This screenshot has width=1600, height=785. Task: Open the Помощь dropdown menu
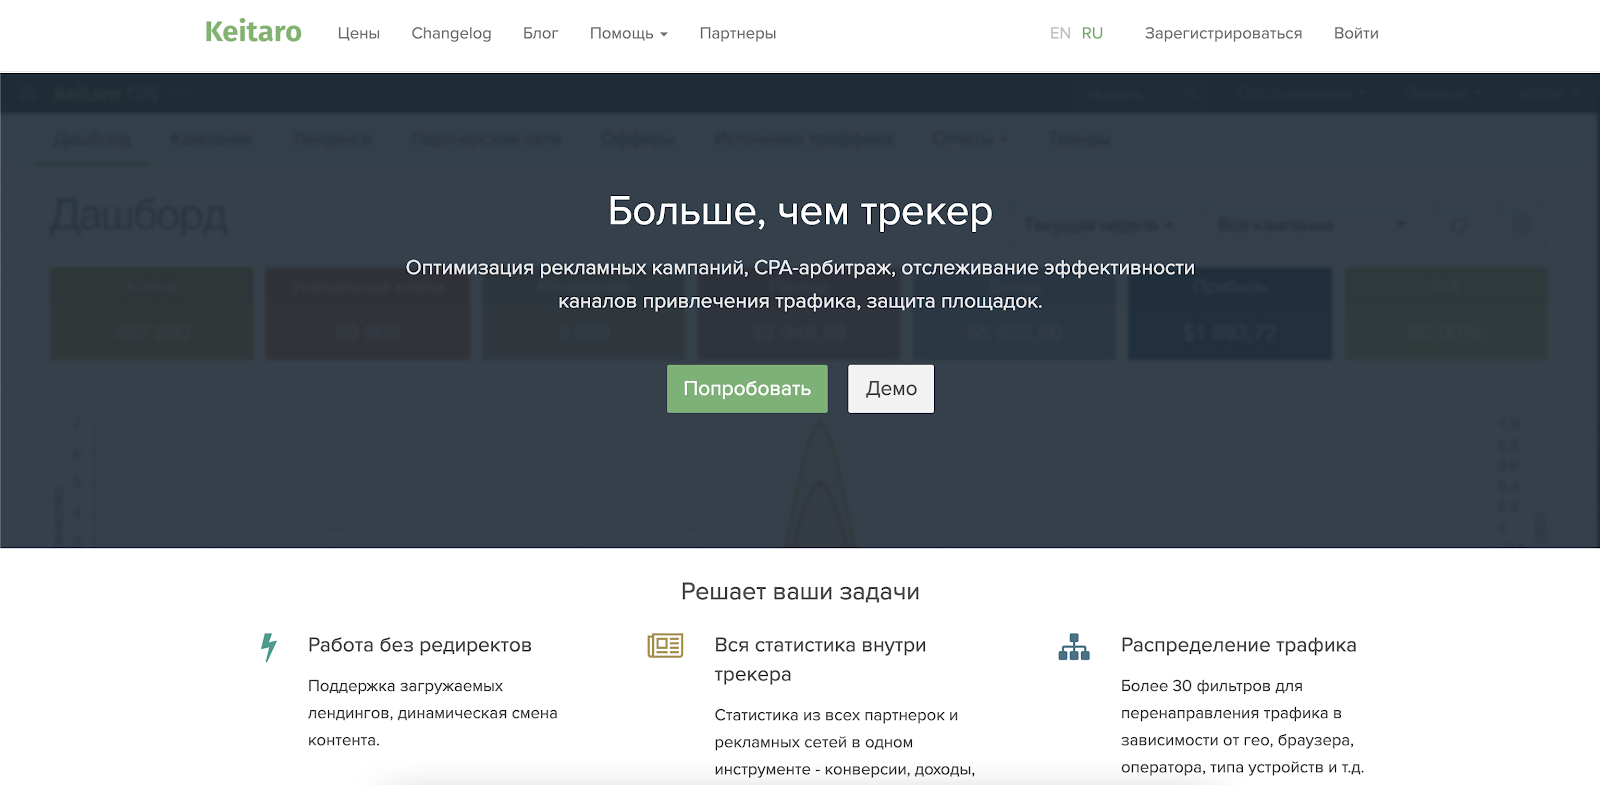point(628,33)
